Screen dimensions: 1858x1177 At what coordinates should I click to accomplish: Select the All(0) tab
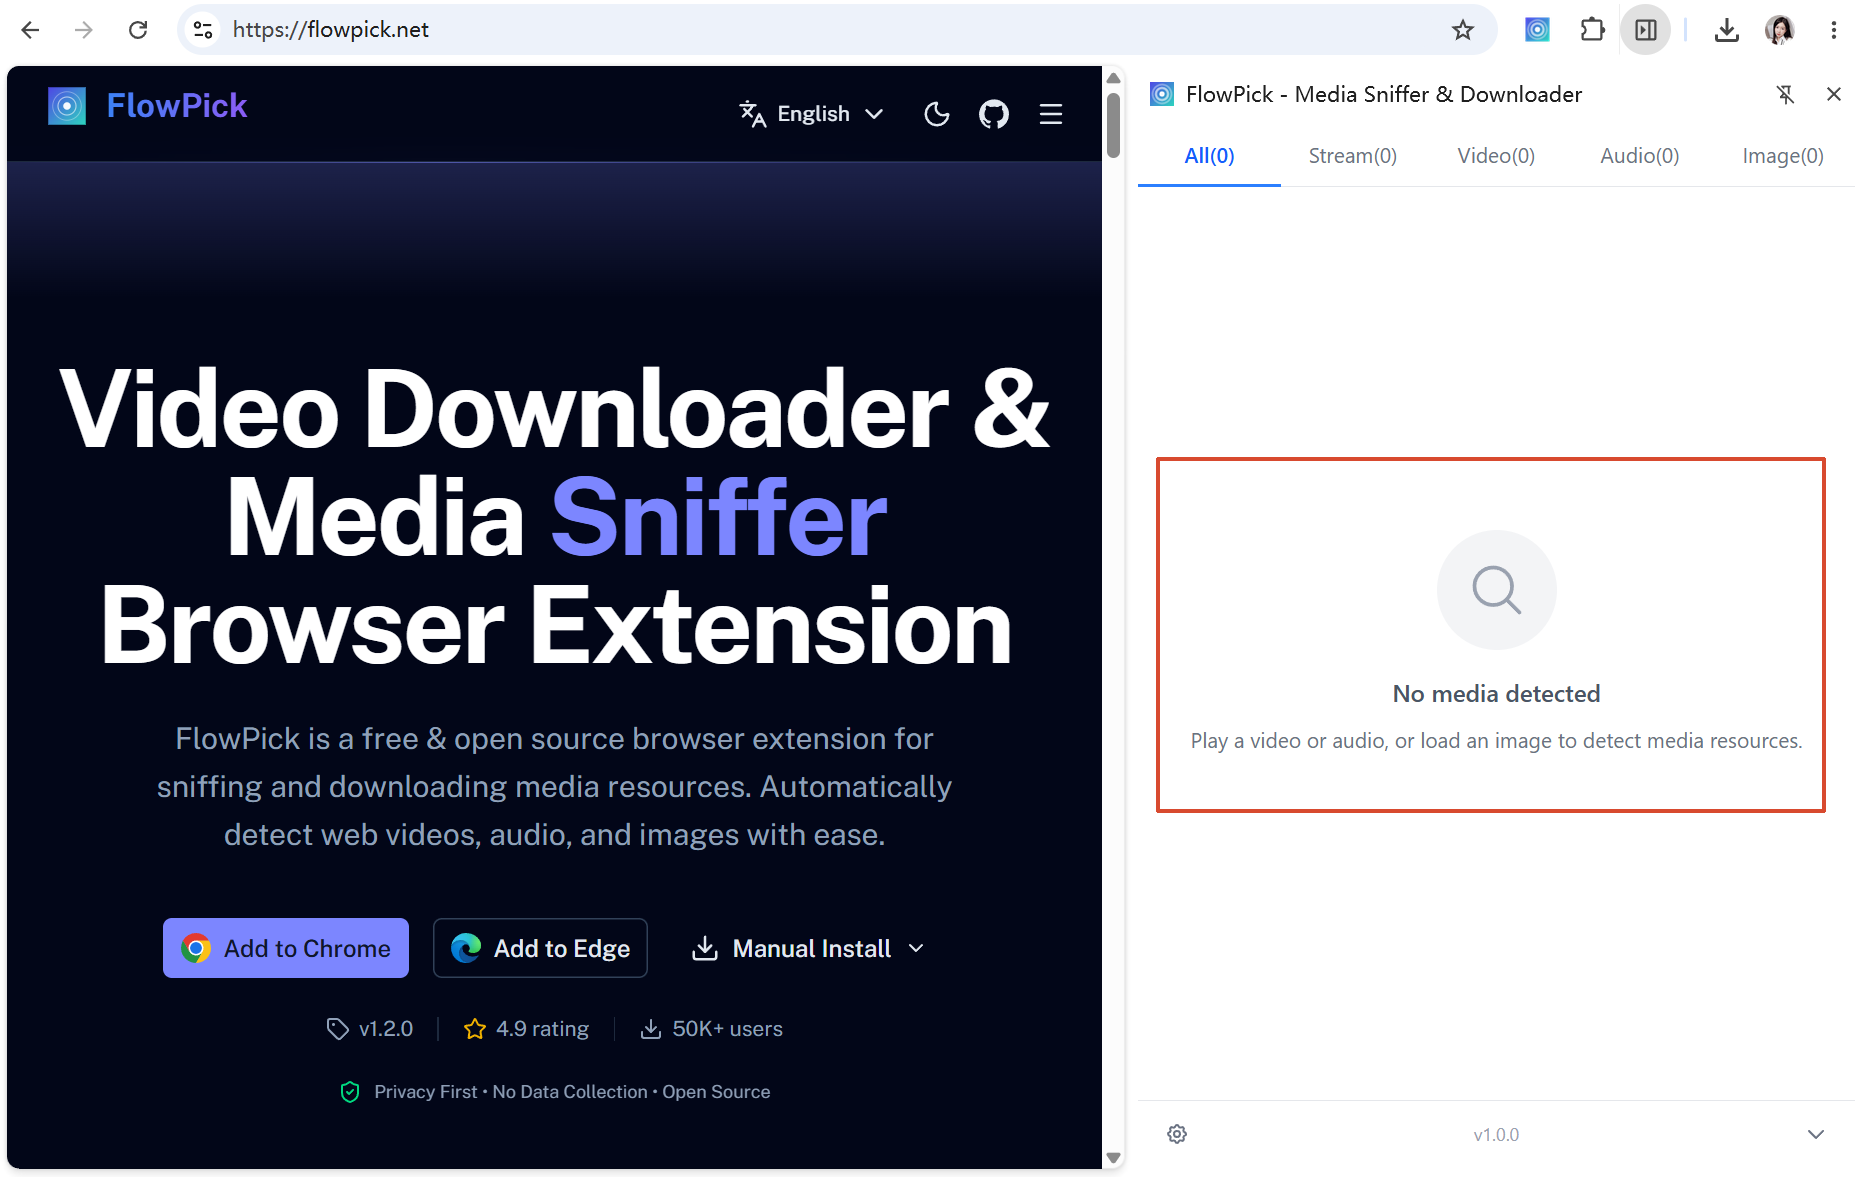(x=1209, y=156)
